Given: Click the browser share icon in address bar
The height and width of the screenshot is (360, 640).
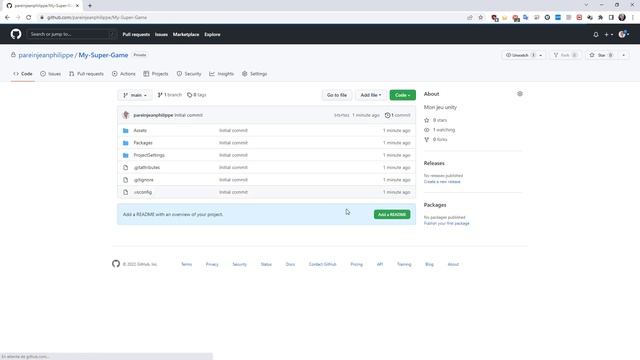Looking at the screenshot, I should point(470,18).
